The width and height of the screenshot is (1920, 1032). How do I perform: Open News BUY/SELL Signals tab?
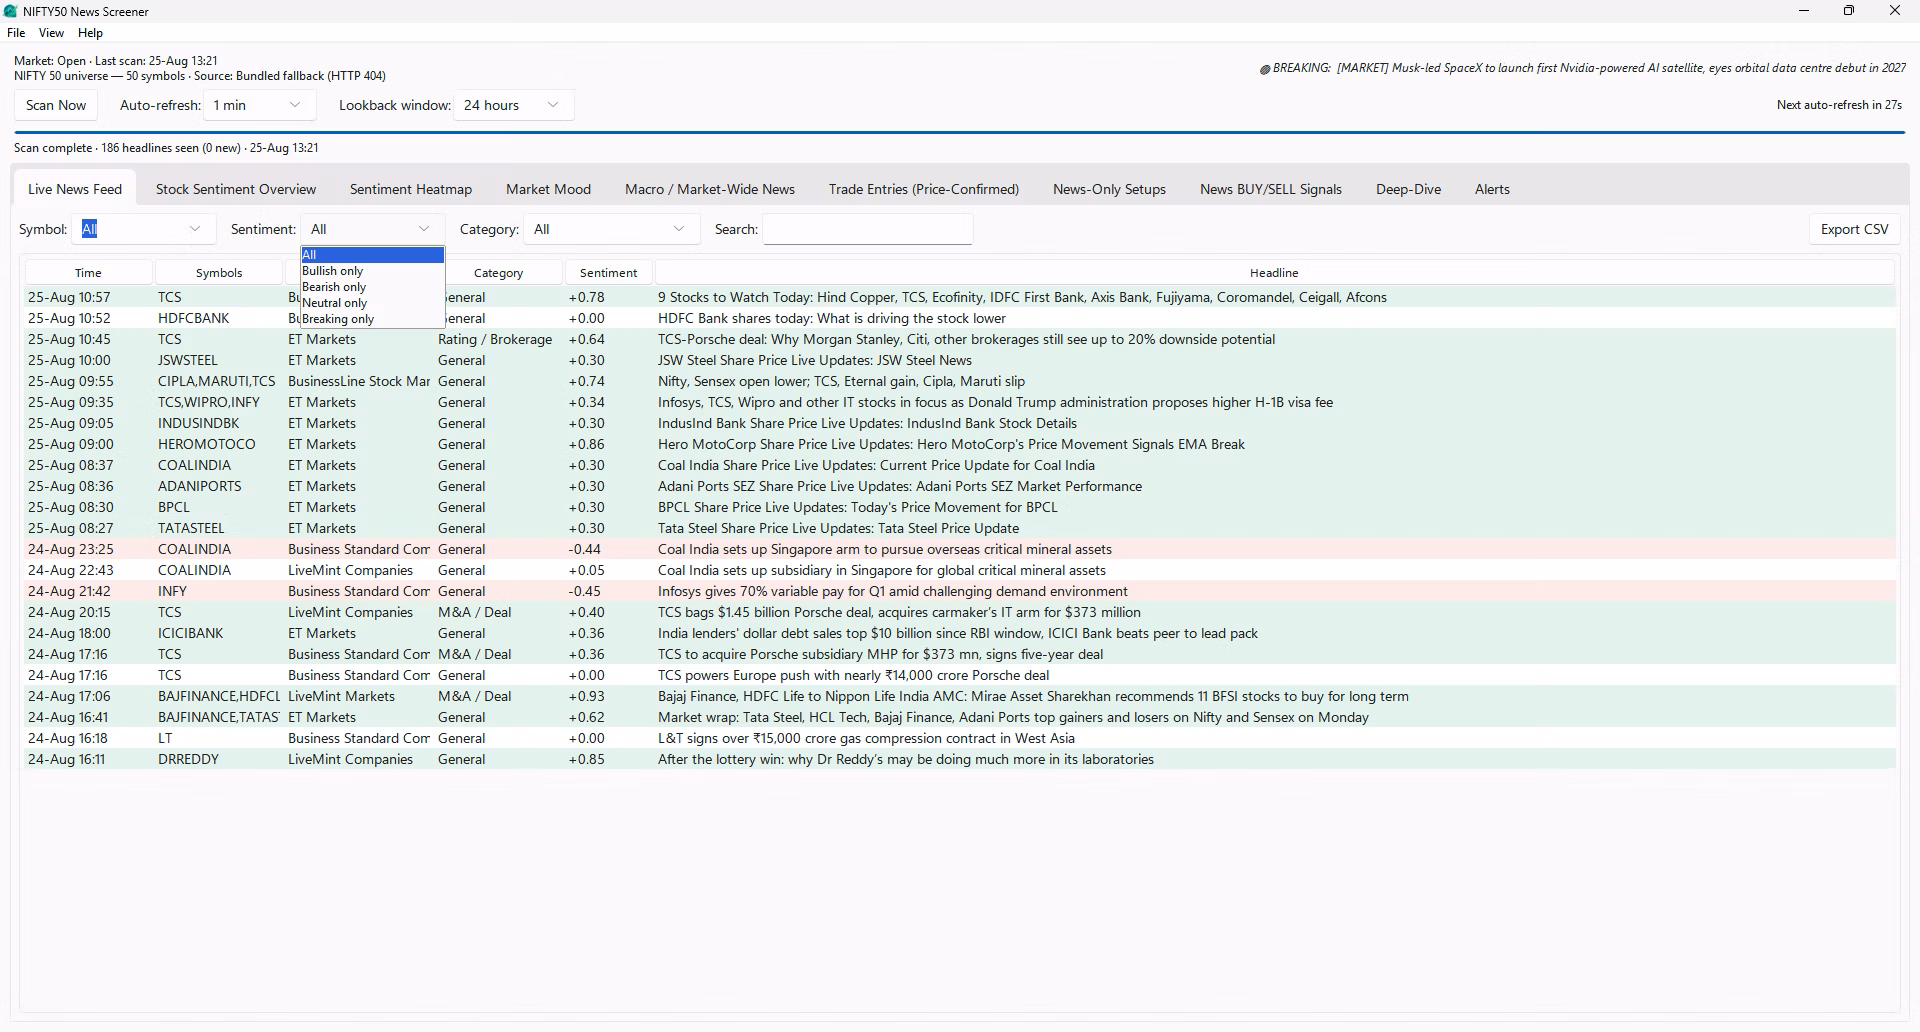click(1271, 189)
